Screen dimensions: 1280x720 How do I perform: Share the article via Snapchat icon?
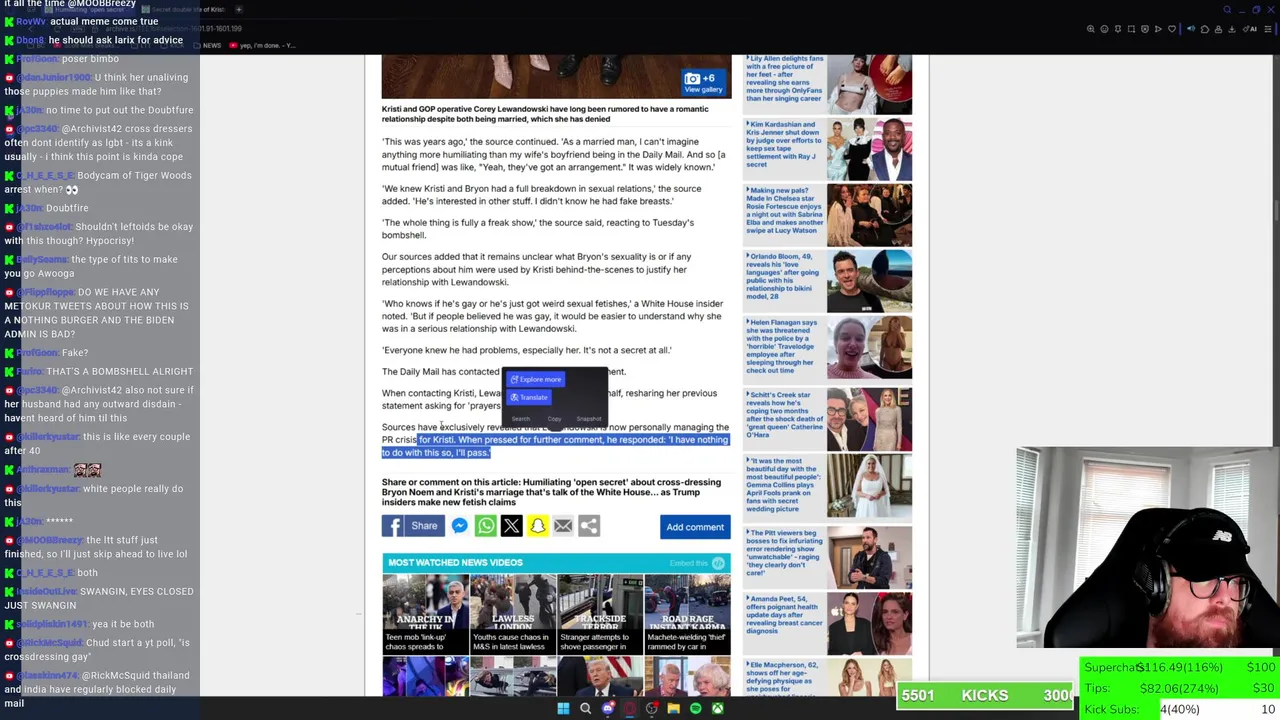tap(537, 526)
